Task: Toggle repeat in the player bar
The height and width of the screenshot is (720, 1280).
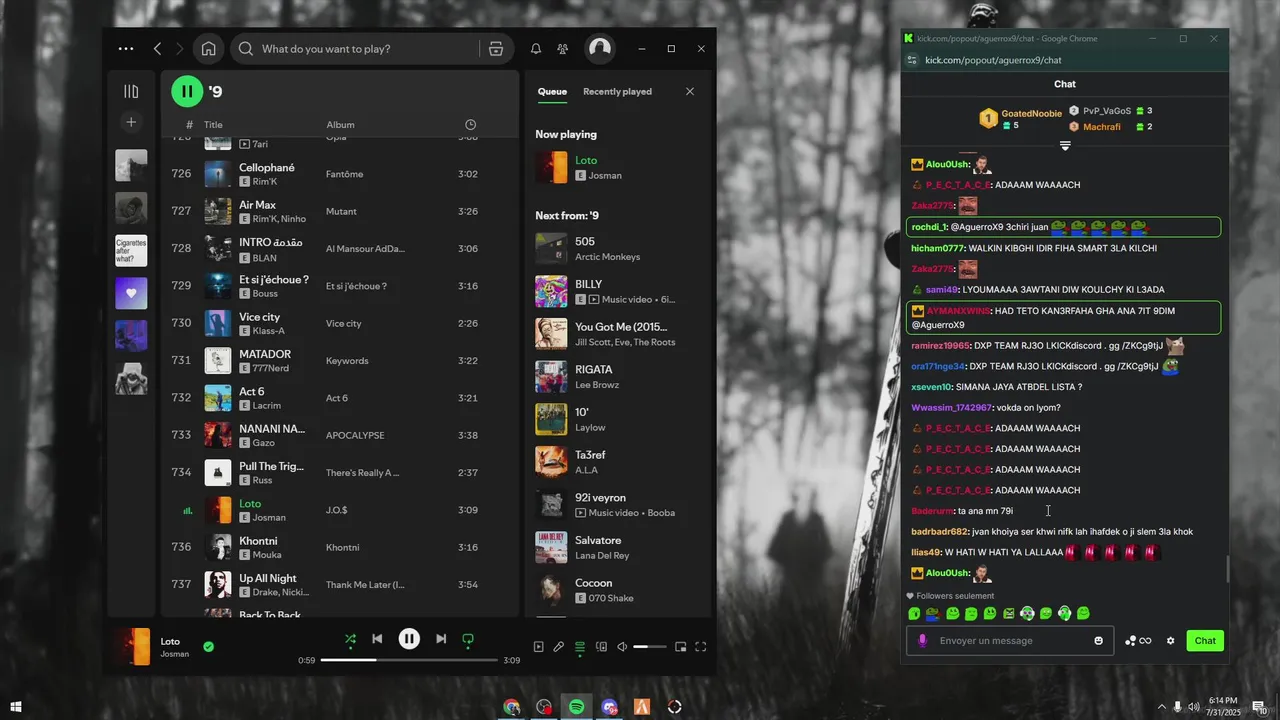Action: pyautogui.click(x=467, y=639)
